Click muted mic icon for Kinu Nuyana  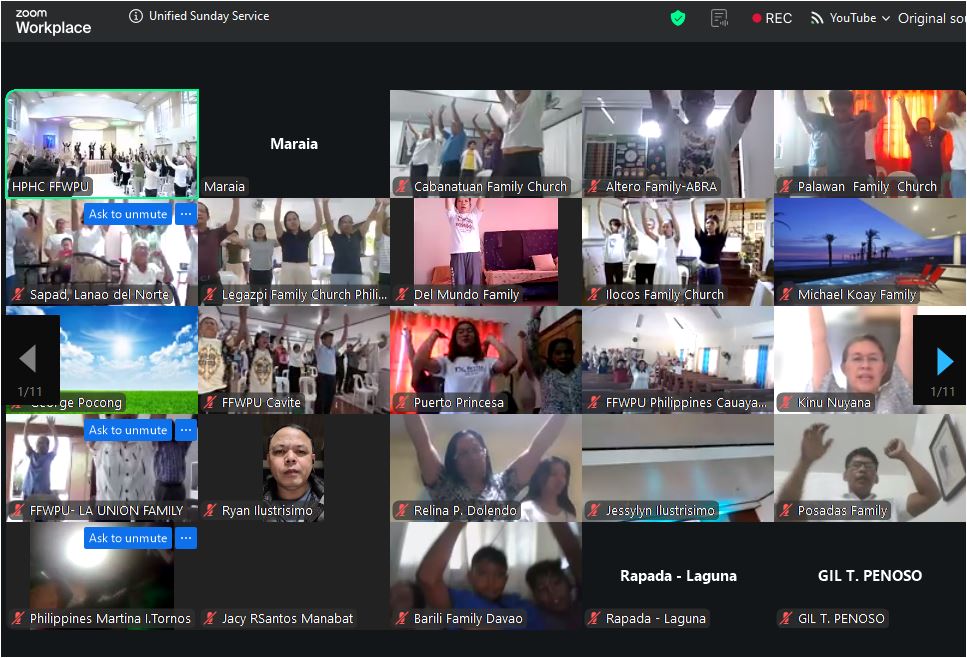pyautogui.click(x=785, y=403)
